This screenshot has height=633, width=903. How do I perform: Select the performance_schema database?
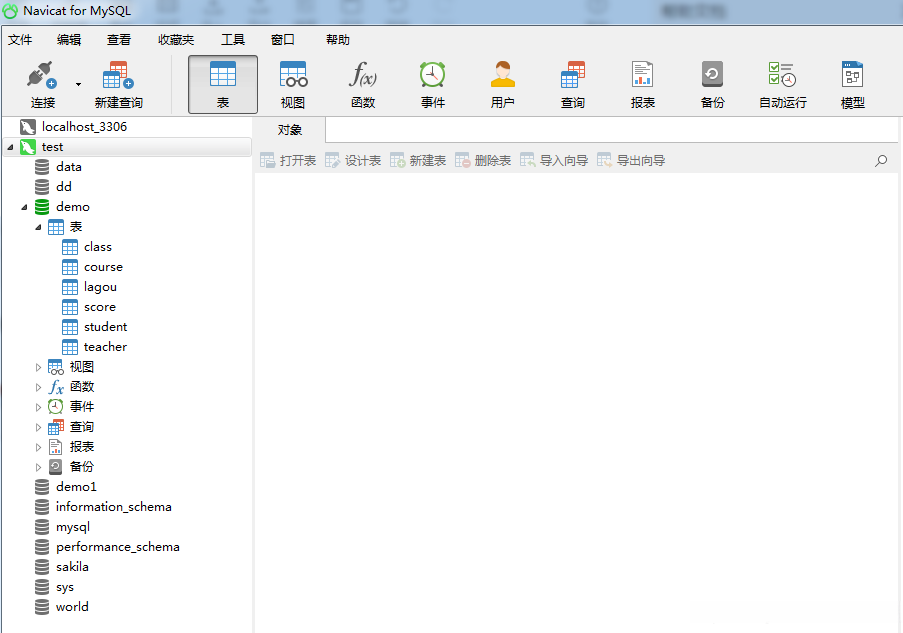click(x=117, y=547)
